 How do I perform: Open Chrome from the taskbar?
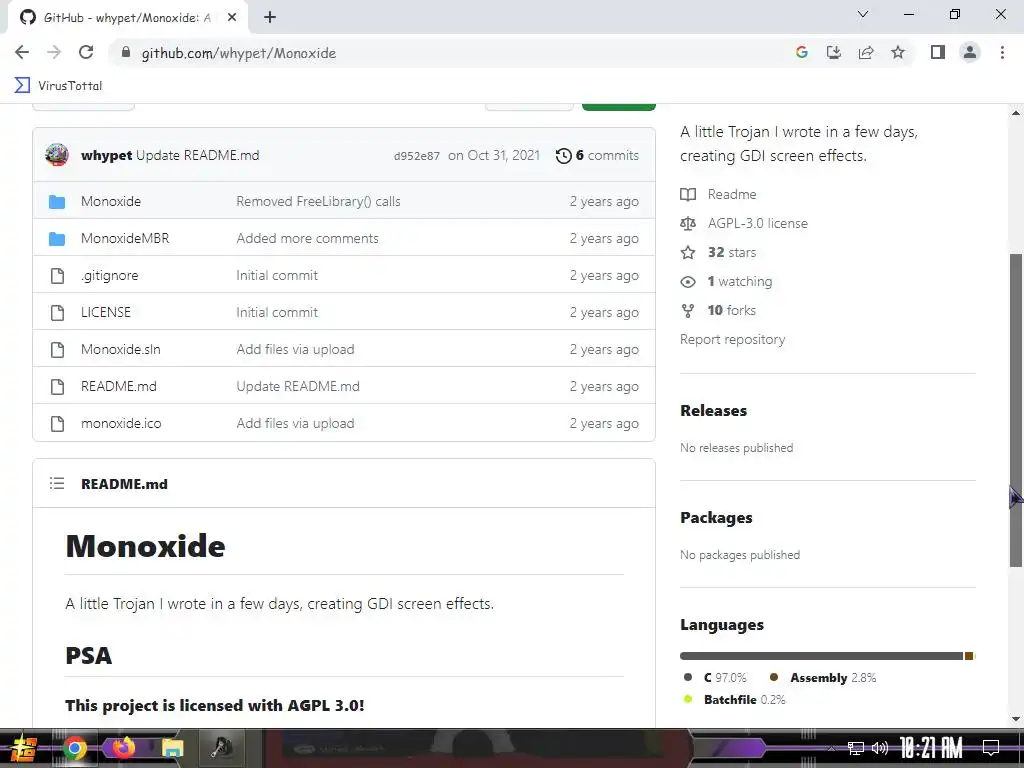pos(75,748)
